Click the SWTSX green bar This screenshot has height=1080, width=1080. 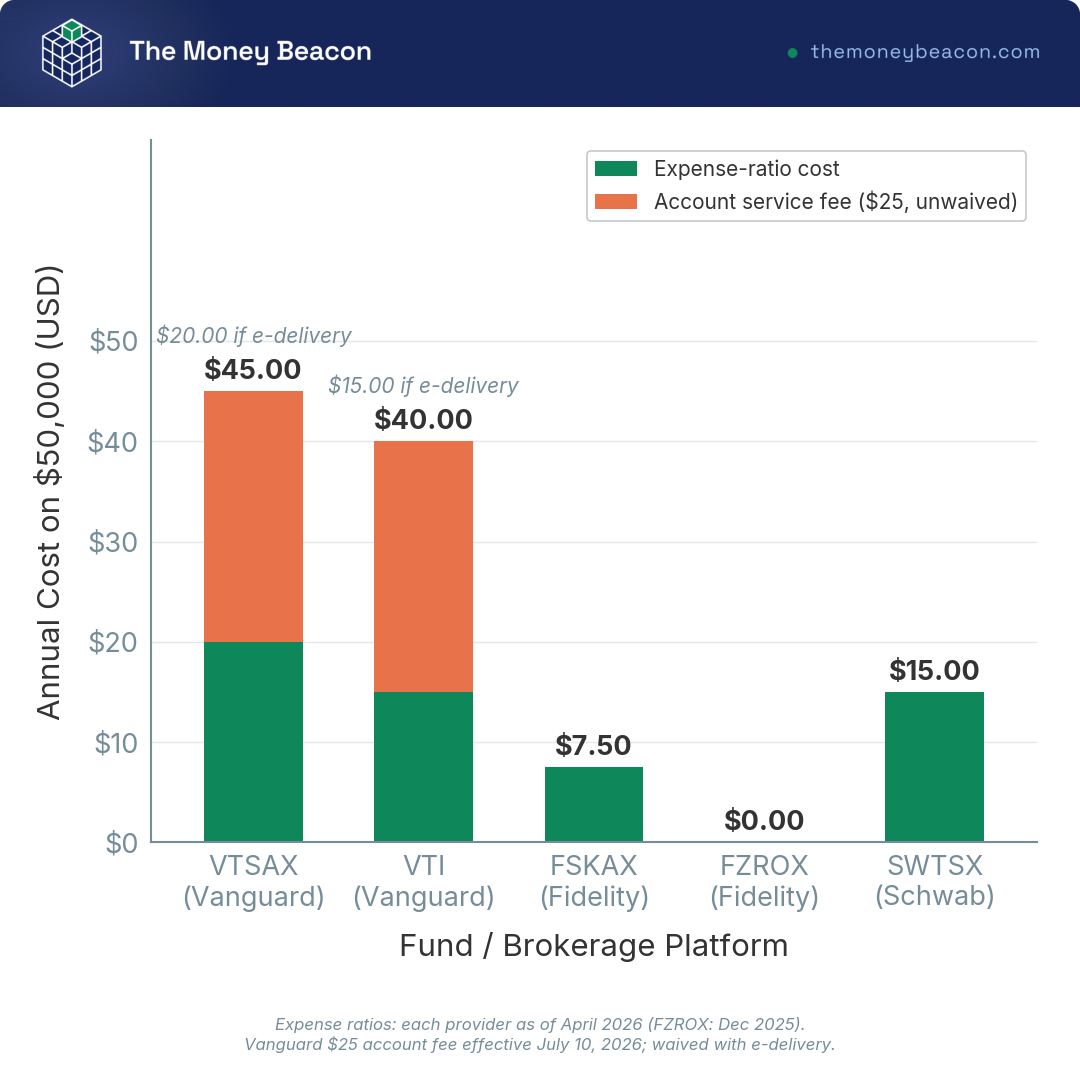[x=934, y=767]
